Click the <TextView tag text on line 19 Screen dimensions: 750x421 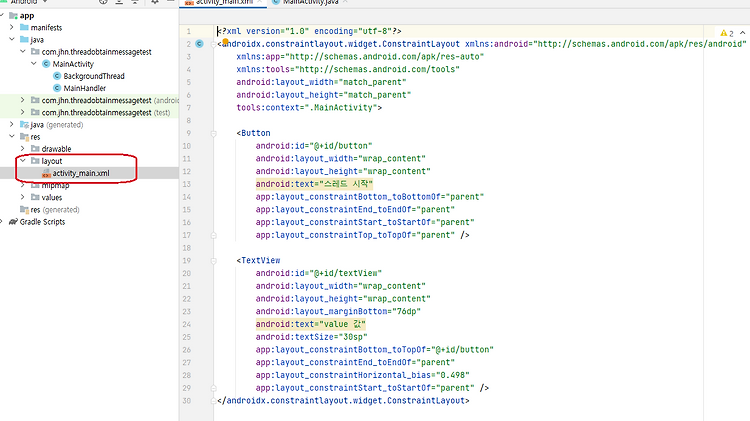tap(258, 260)
